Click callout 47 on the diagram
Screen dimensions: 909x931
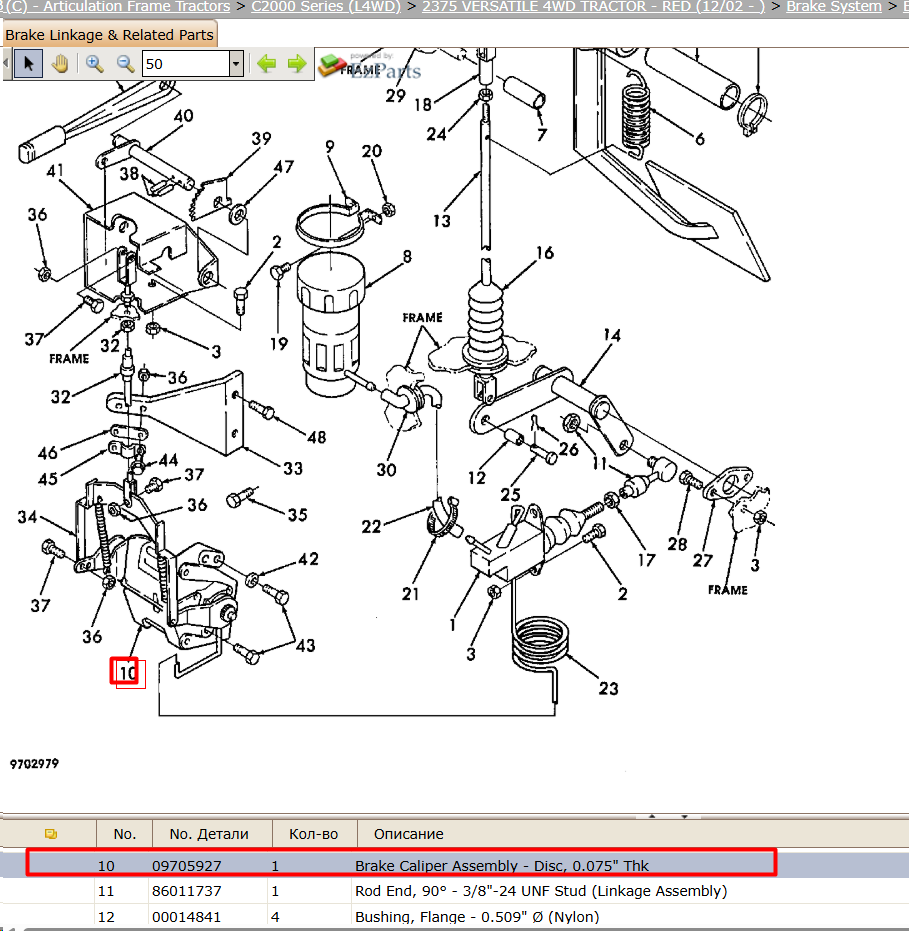tap(283, 167)
